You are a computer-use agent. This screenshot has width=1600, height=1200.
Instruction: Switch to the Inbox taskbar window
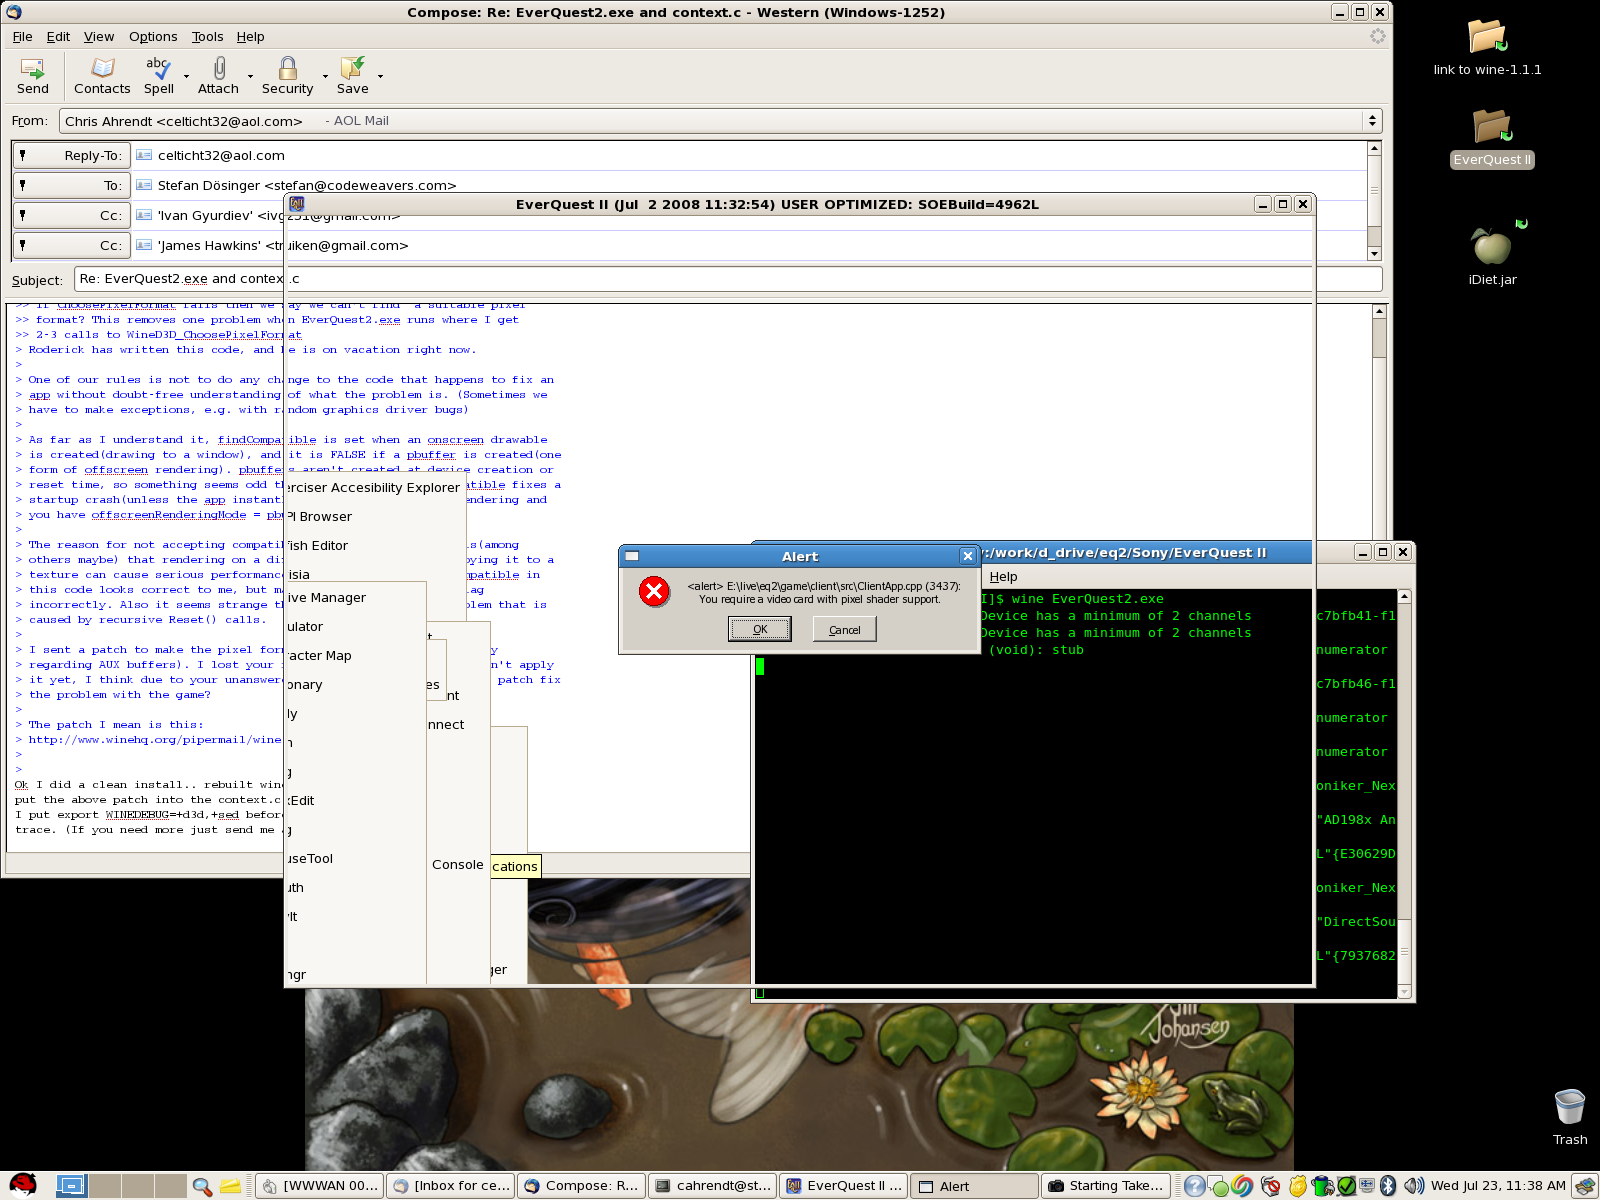(x=451, y=1186)
